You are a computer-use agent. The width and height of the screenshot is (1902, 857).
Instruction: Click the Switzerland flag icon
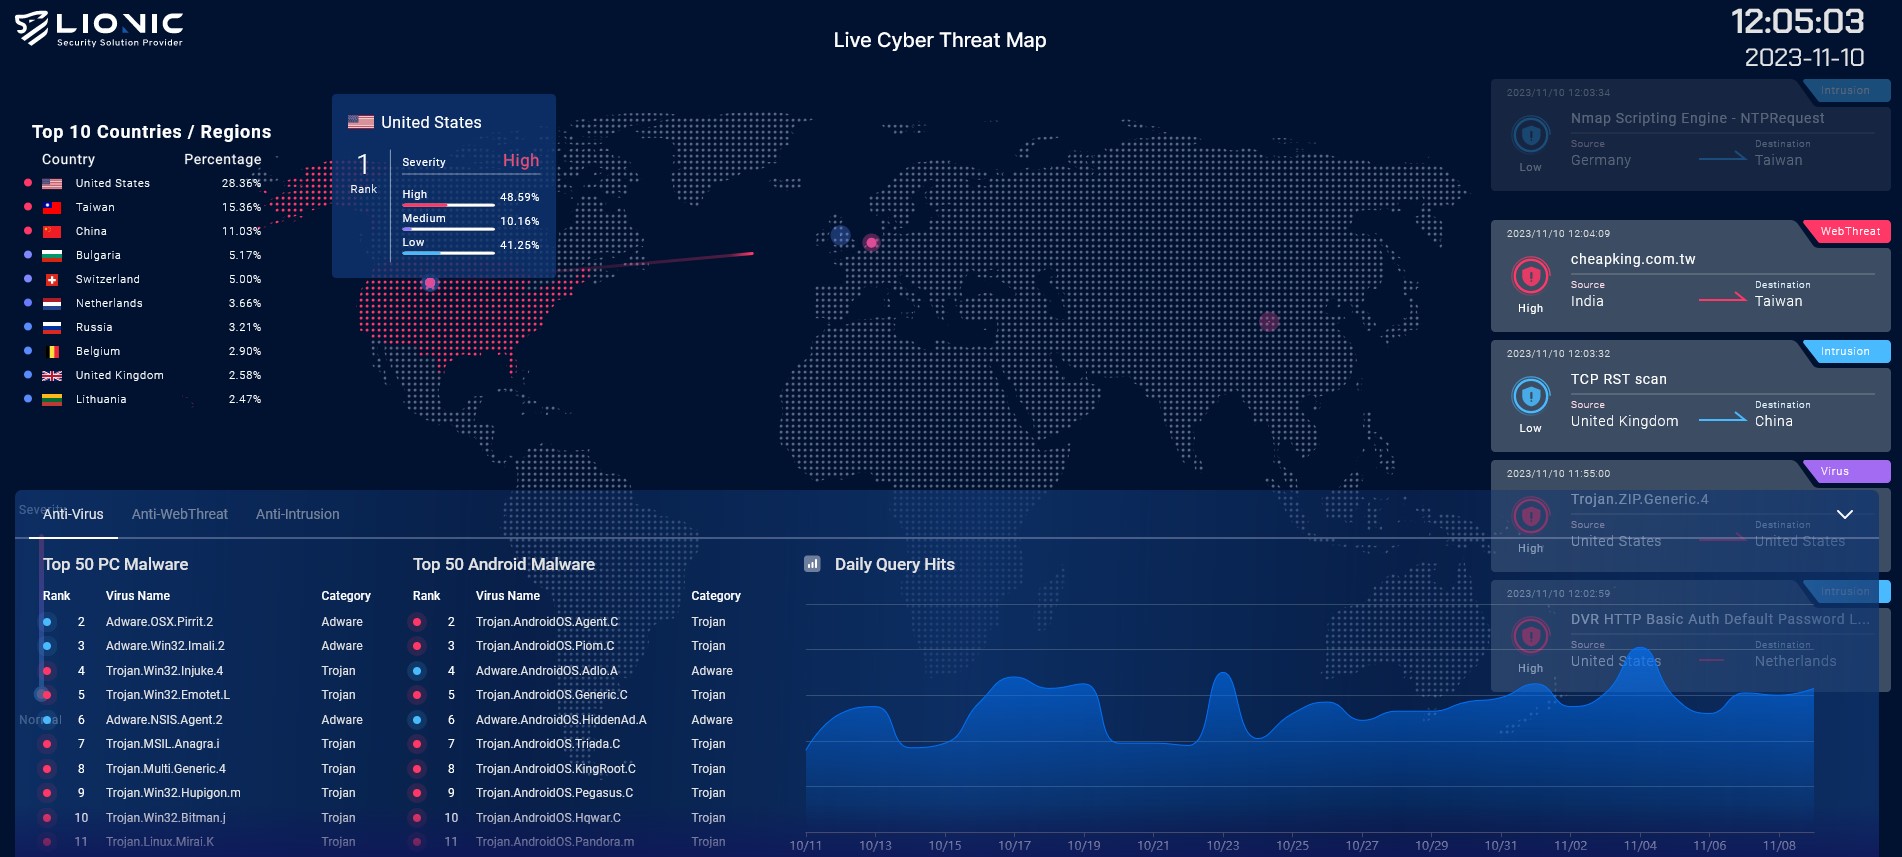click(x=52, y=280)
